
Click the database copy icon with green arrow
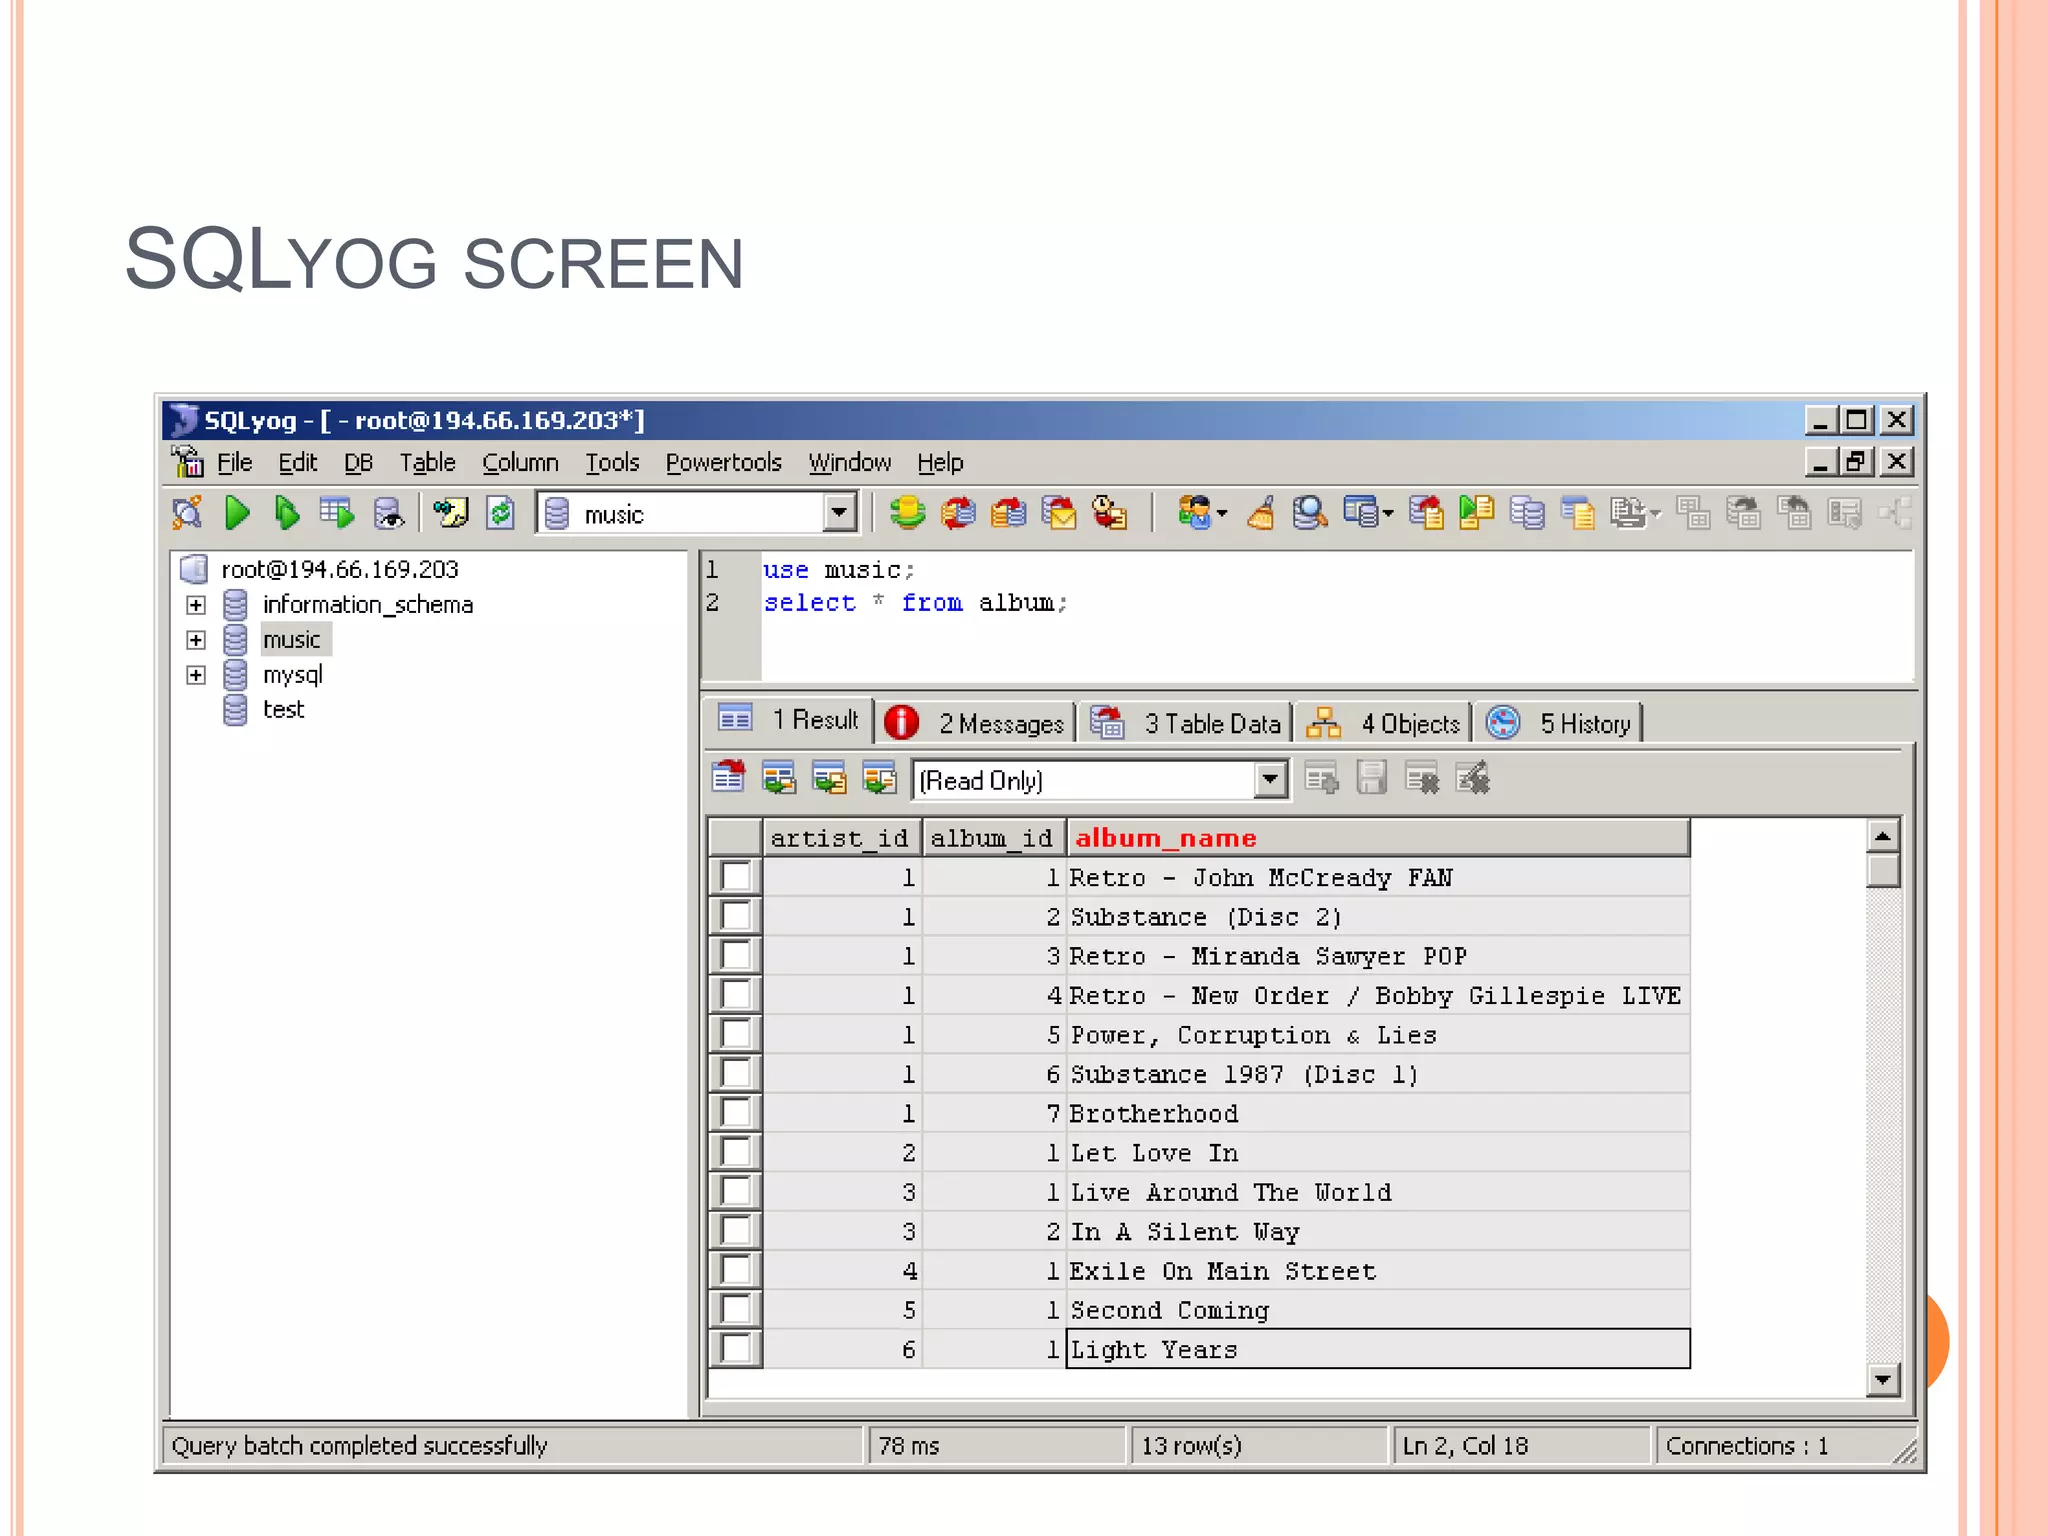coord(1477,513)
